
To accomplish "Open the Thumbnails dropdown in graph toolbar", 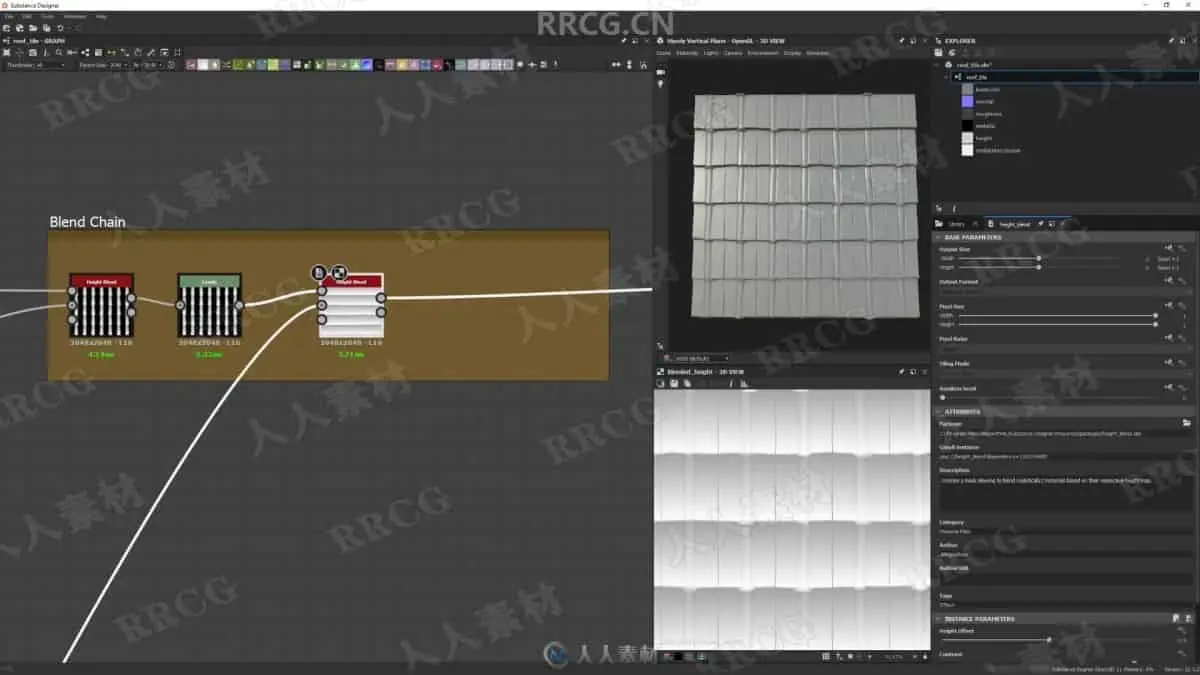I will (35, 65).
